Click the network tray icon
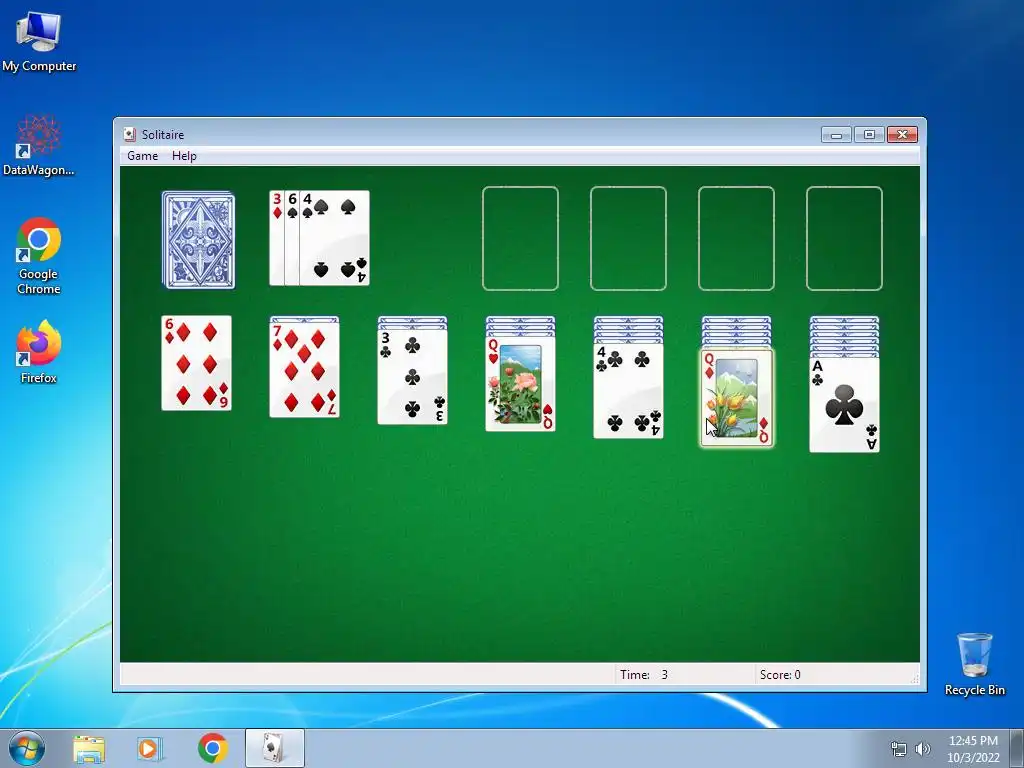 click(899, 749)
